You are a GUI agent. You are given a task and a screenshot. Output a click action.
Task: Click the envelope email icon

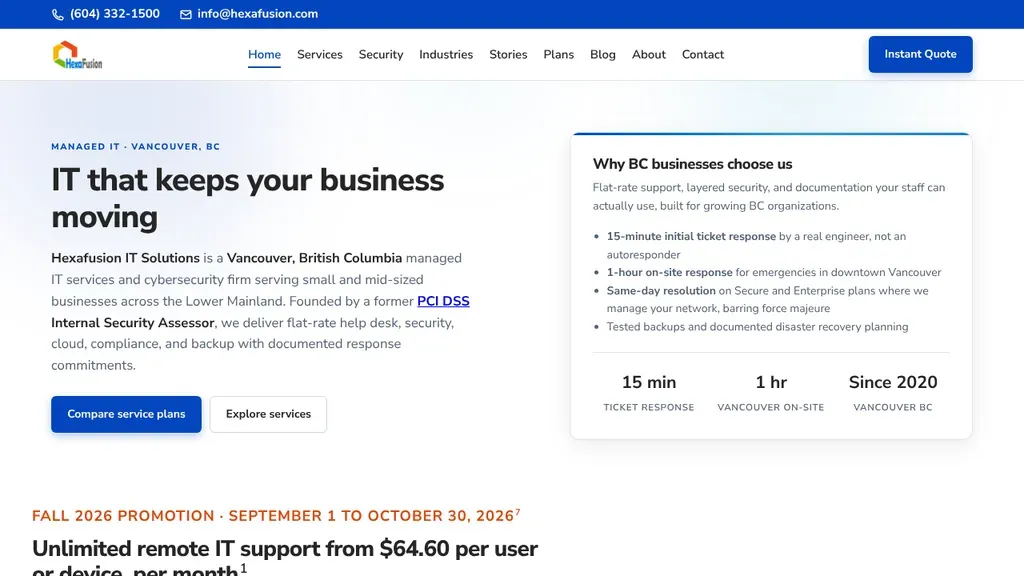tap(186, 14)
